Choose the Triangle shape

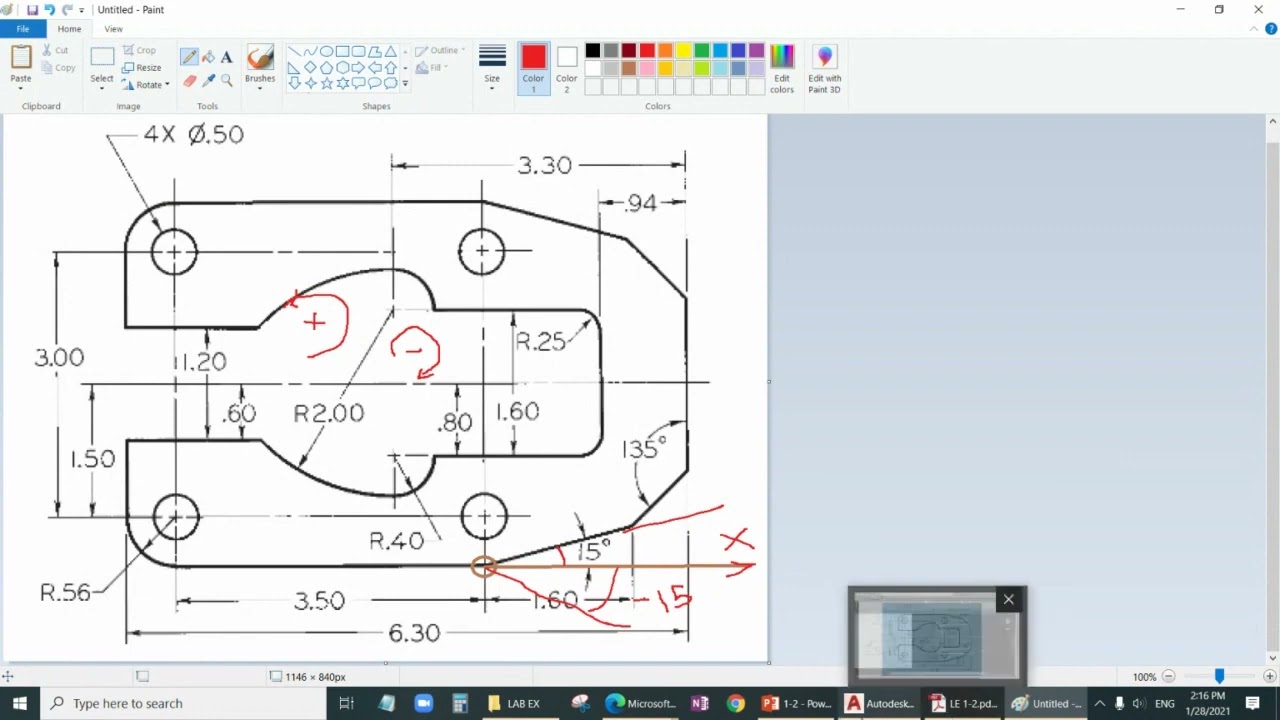tap(390, 52)
